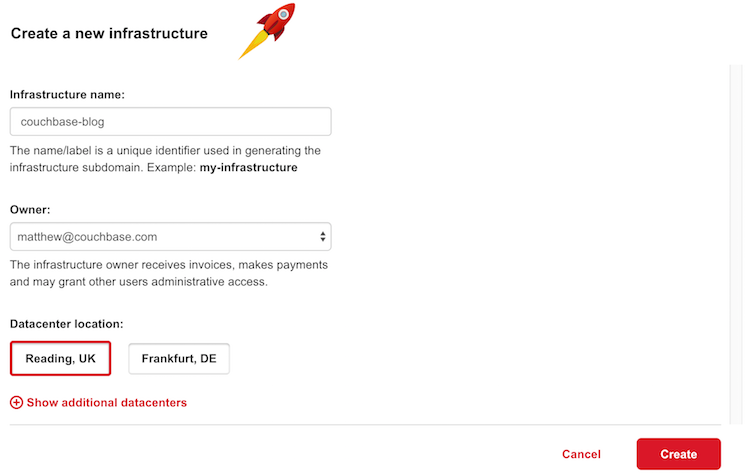The height and width of the screenshot is (476, 750).
Task: Focus the Infrastructure name input field
Action: click(170, 122)
